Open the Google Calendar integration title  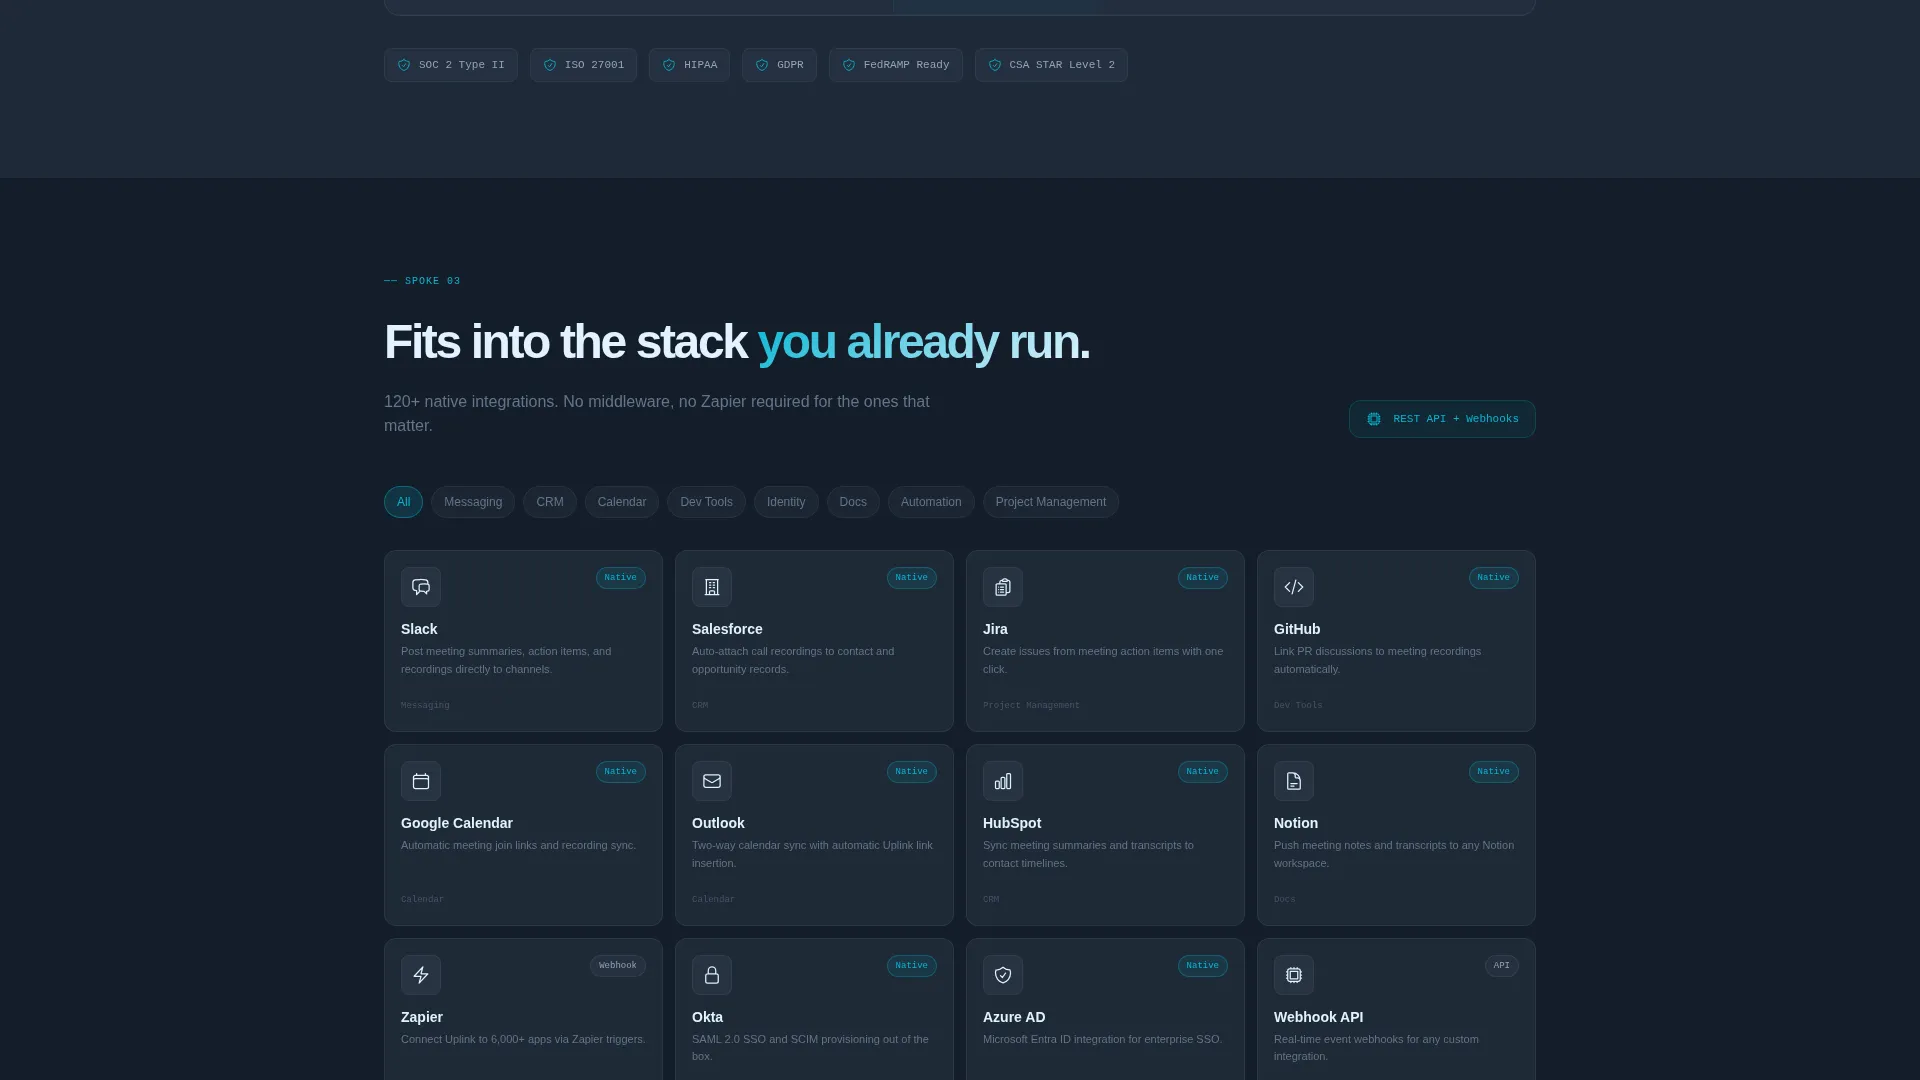(457, 823)
